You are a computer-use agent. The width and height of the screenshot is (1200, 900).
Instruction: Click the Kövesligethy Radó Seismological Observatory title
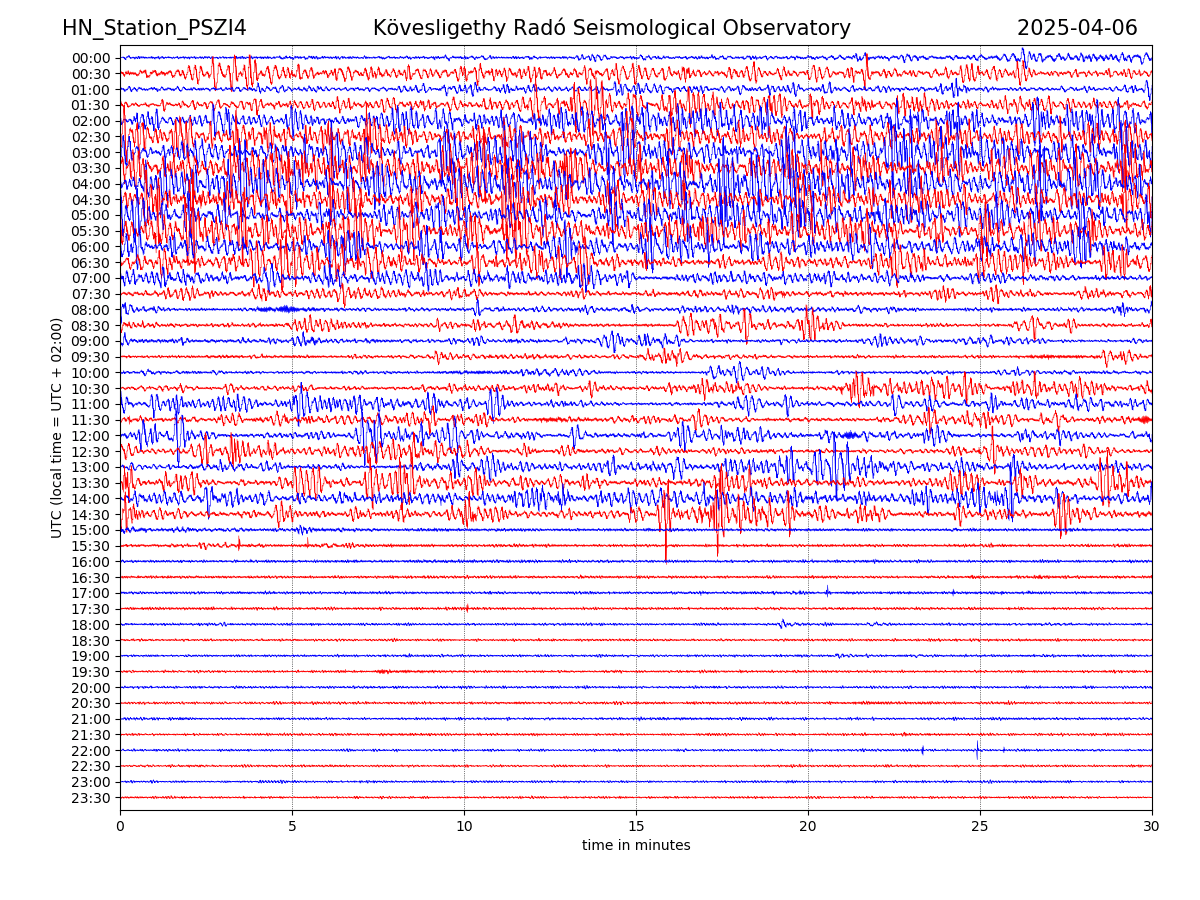point(611,29)
